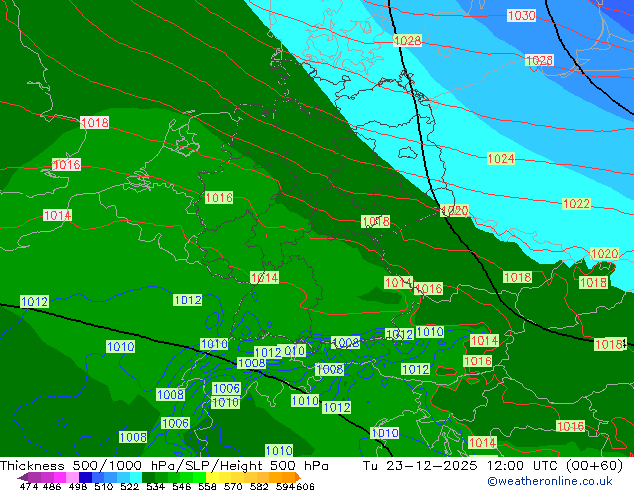Click the yellow swatch in the thickness color bar
This screenshot has height=490, width=634.
(212, 477)
